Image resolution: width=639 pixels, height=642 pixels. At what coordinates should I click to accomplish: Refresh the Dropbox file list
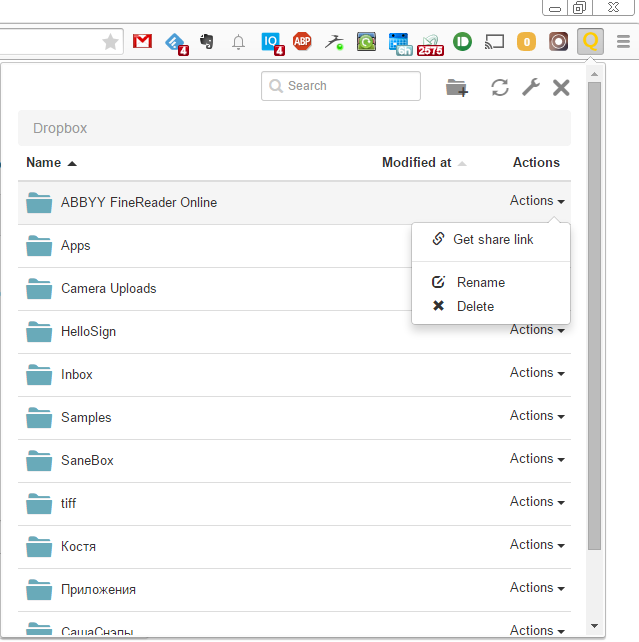500,87
